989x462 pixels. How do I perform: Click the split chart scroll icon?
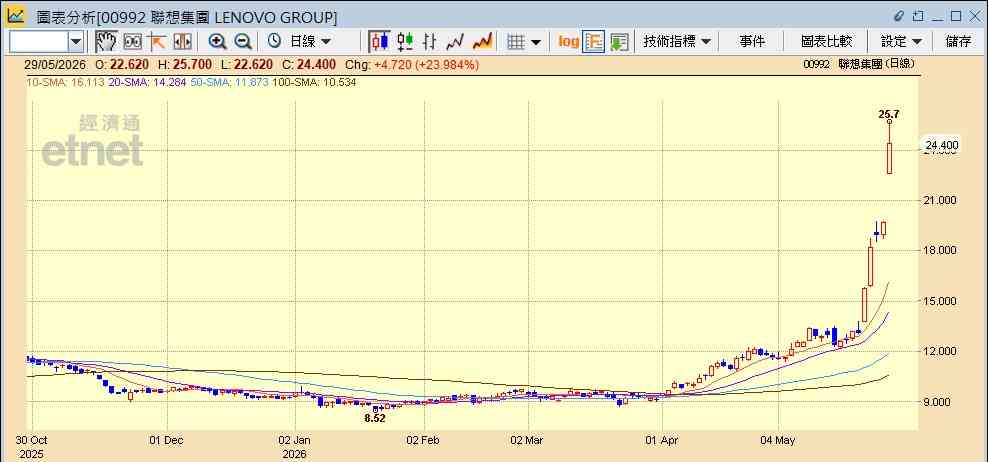tap(182, 42)
